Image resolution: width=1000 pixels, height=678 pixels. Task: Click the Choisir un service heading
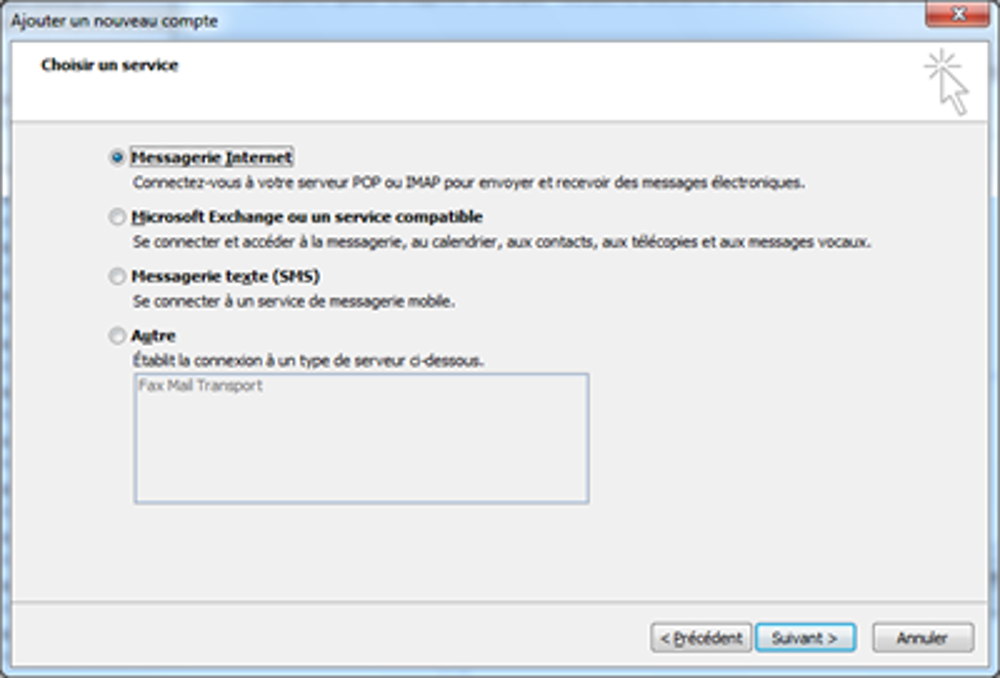pos(109,65)
